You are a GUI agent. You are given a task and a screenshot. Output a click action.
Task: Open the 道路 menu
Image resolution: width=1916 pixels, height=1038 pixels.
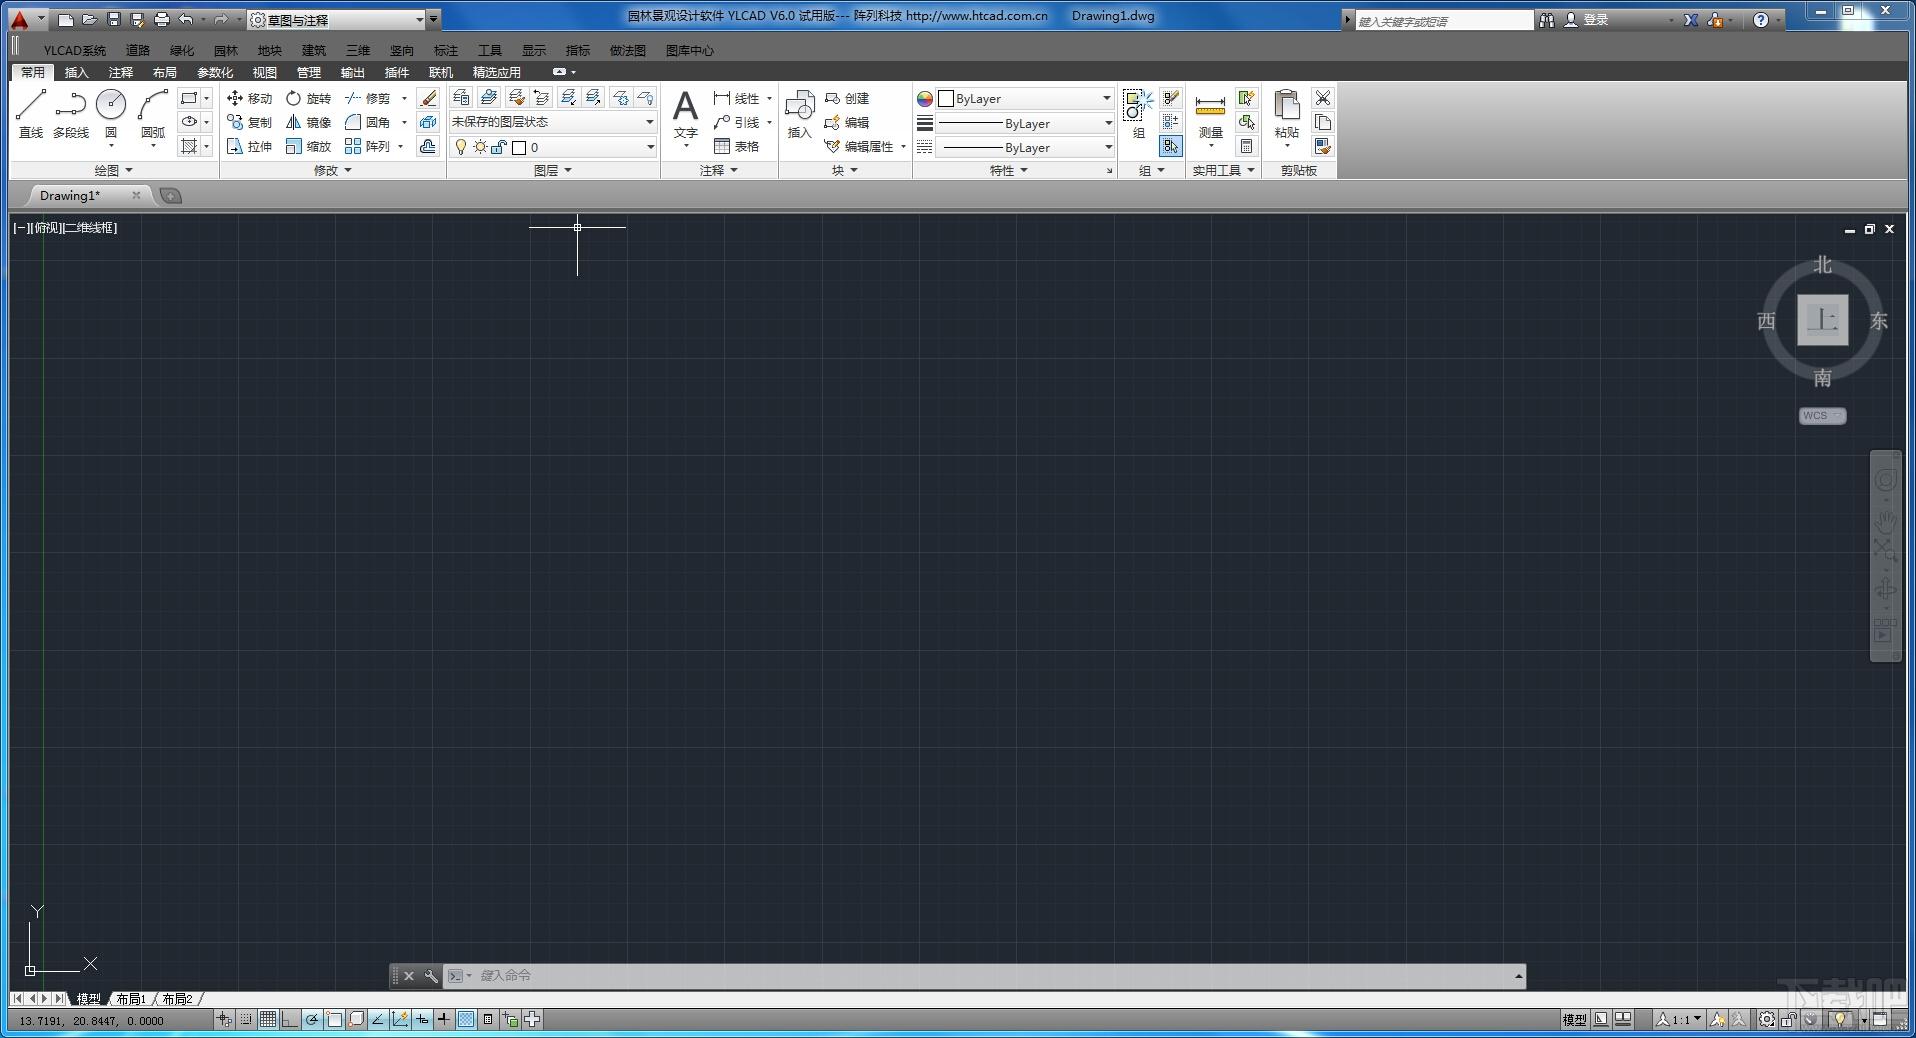138,50
